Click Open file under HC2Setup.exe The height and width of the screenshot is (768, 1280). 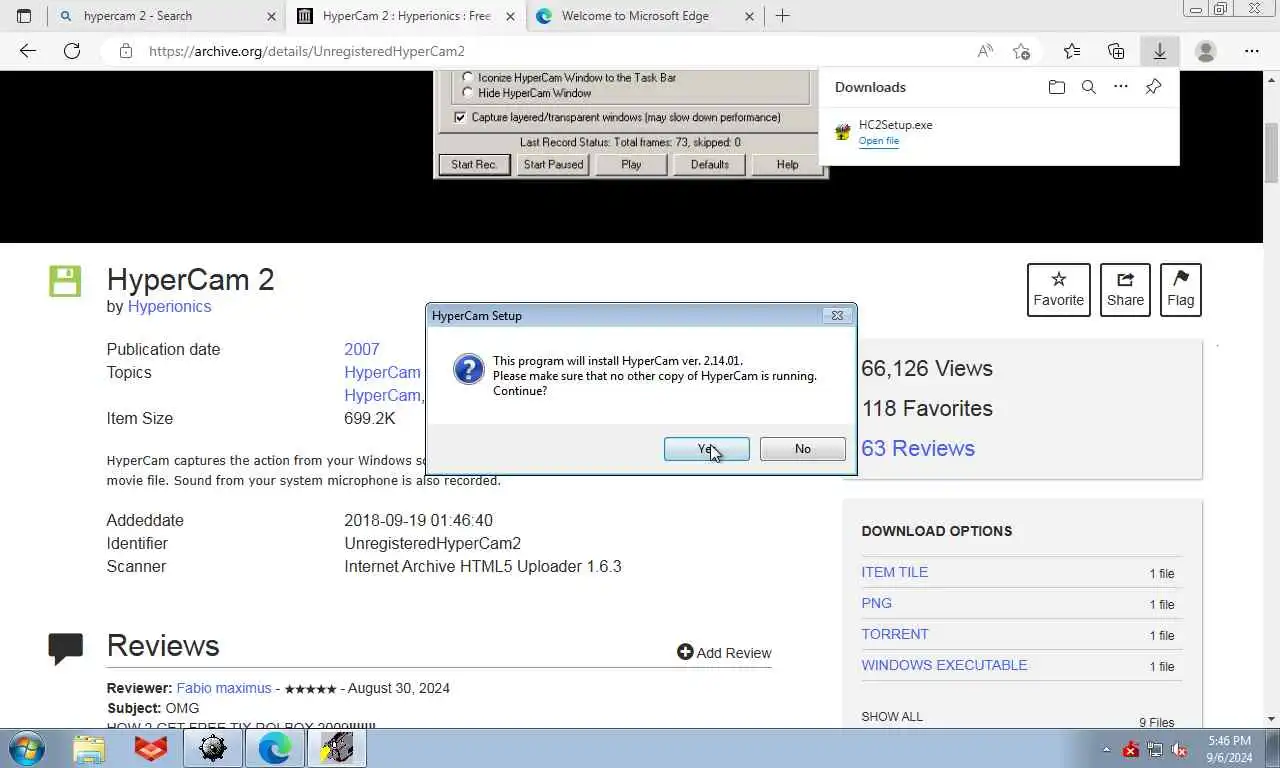pyautogui.click(x=879, y=141)
